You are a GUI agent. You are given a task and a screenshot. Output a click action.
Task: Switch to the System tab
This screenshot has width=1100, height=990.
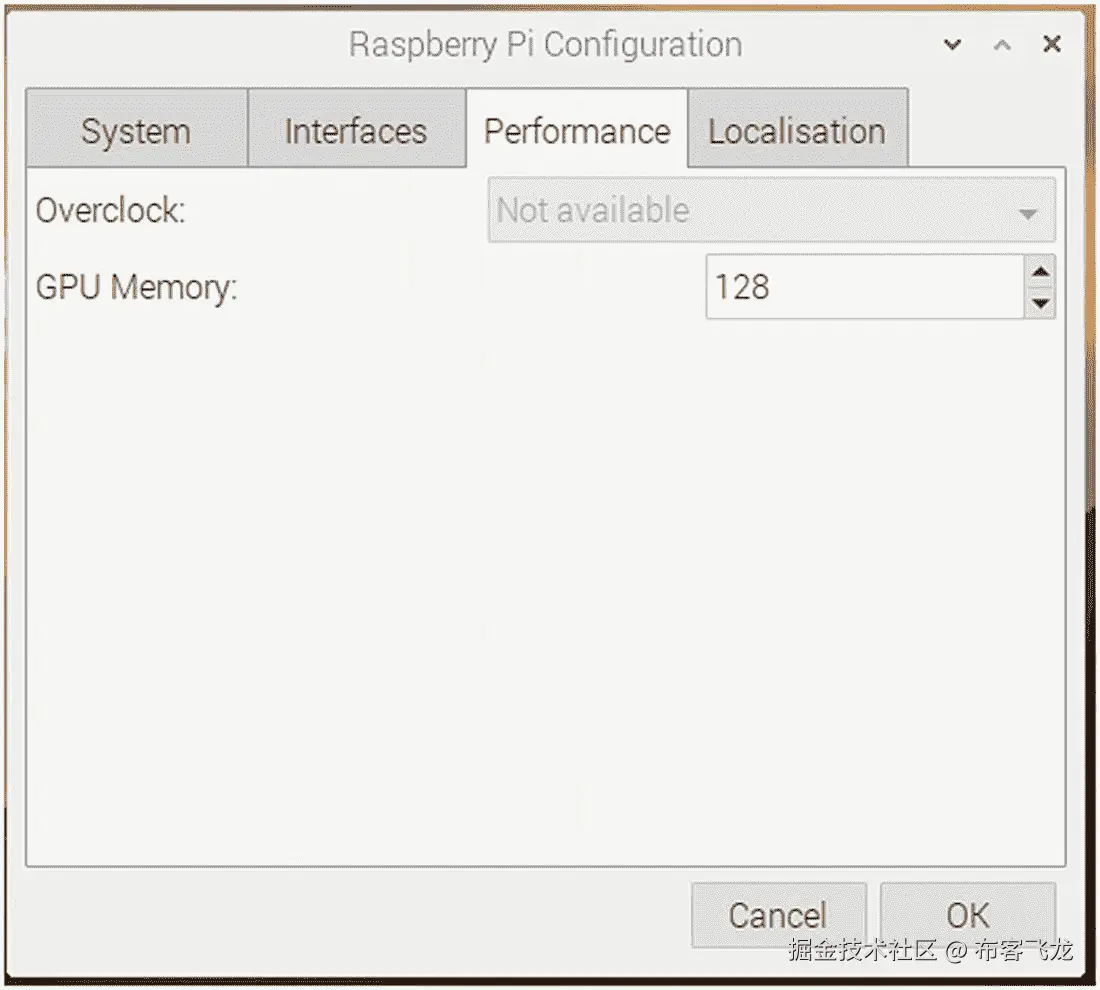pos(137,128)
